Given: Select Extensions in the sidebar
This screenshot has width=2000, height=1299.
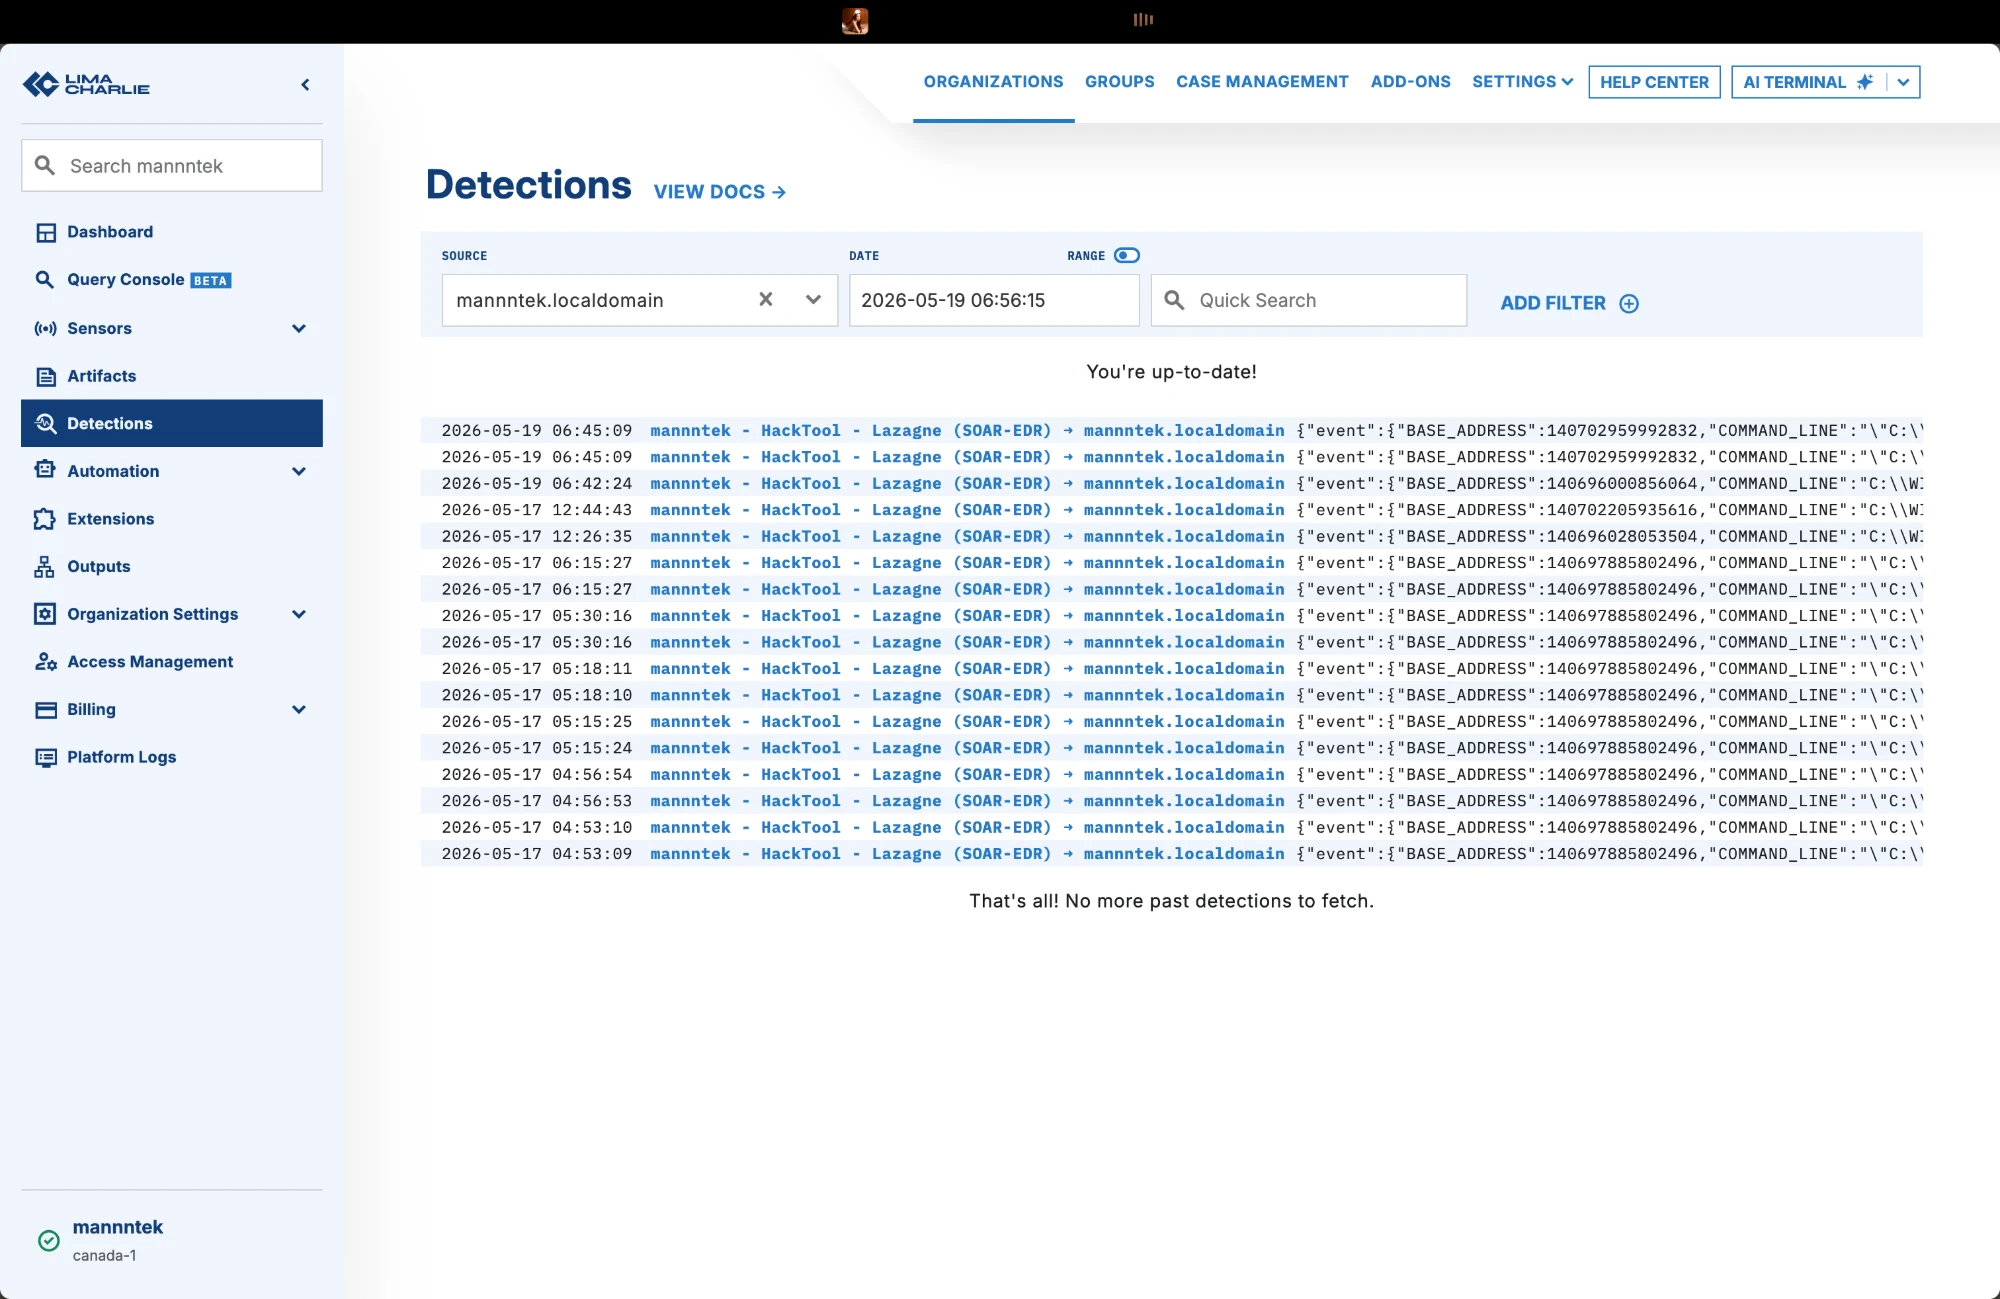Looking at the screenshot, I should pos(172,519).
